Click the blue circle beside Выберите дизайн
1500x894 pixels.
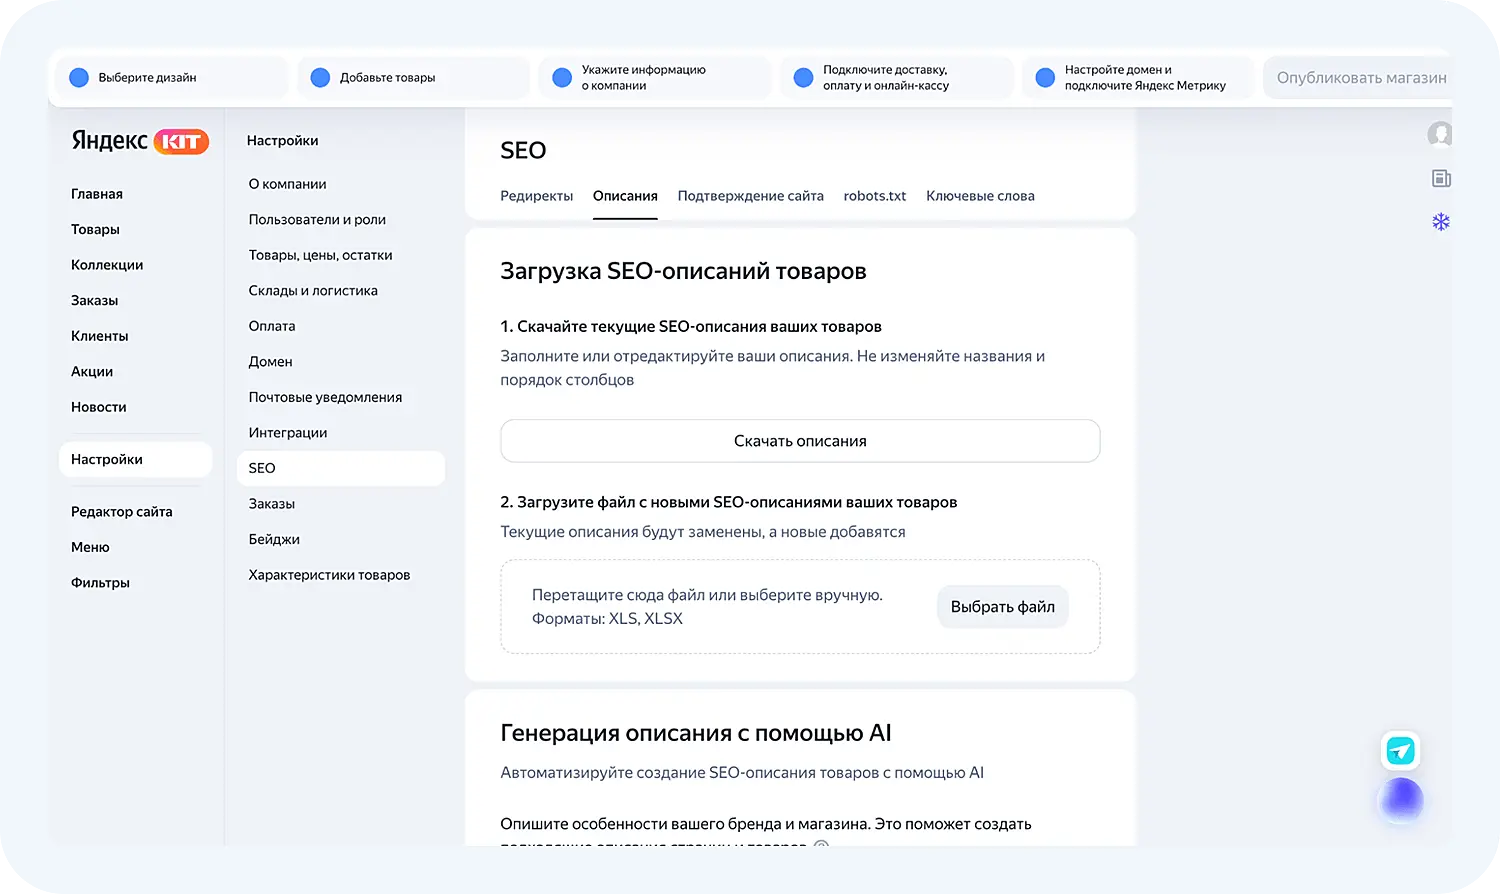(x=79, y=78)
